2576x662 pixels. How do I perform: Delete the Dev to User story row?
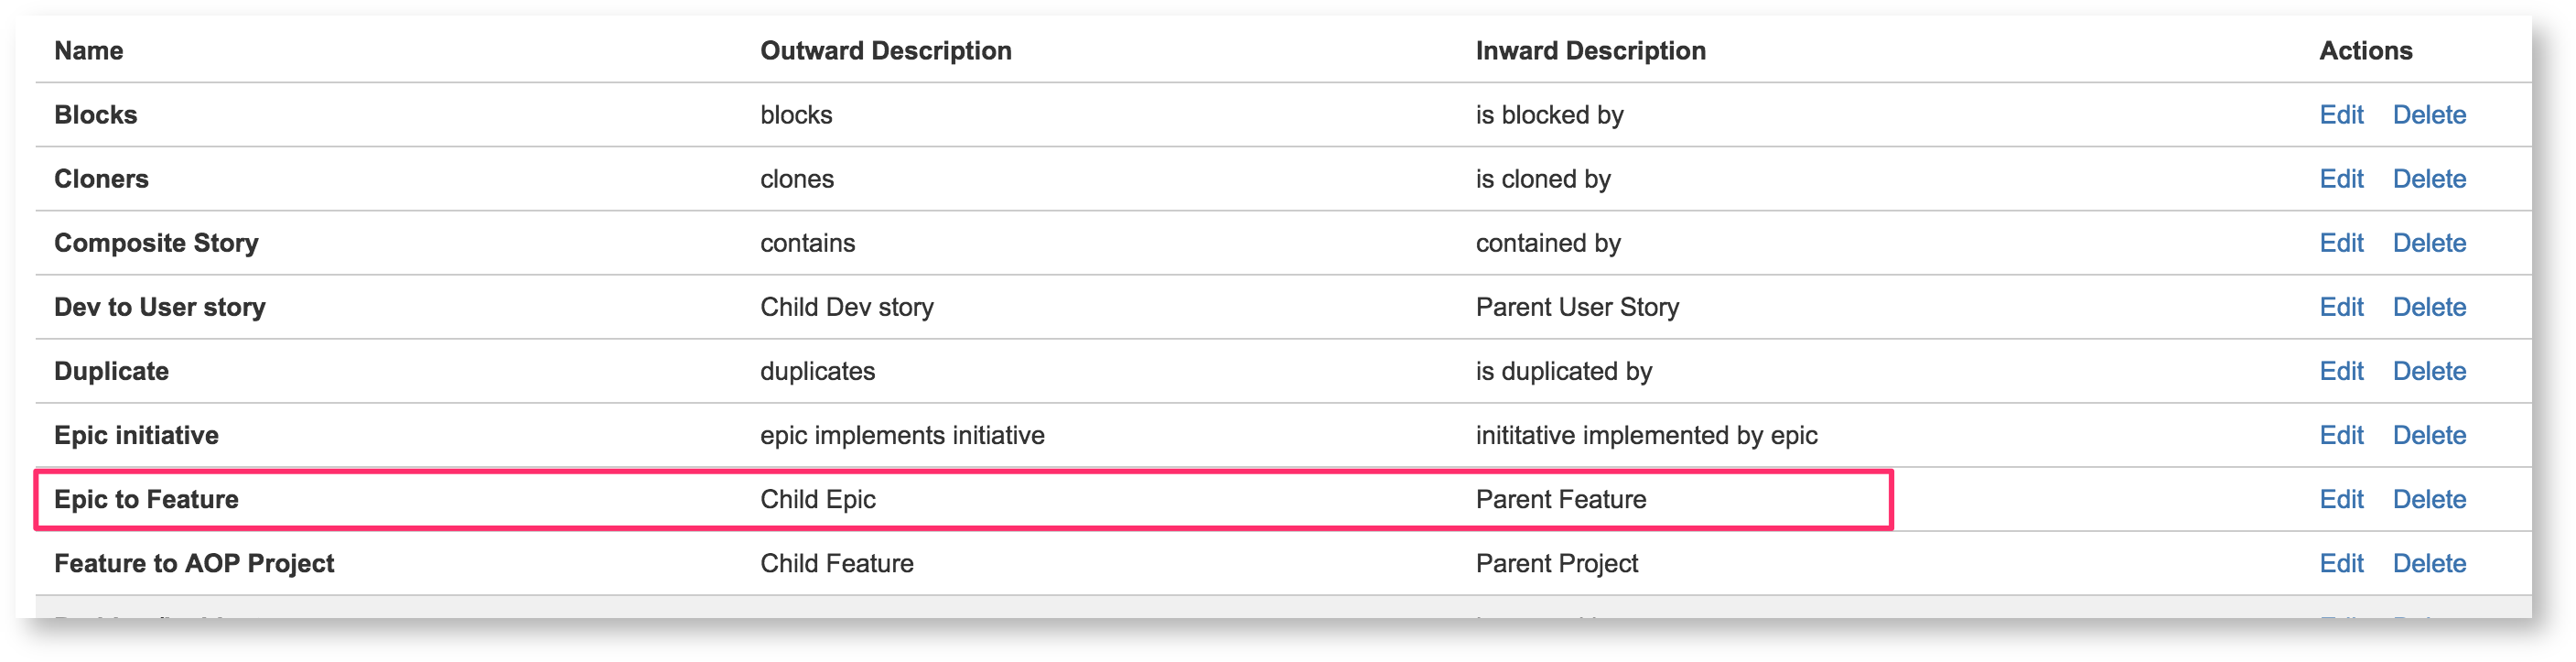coord(2428,307)
